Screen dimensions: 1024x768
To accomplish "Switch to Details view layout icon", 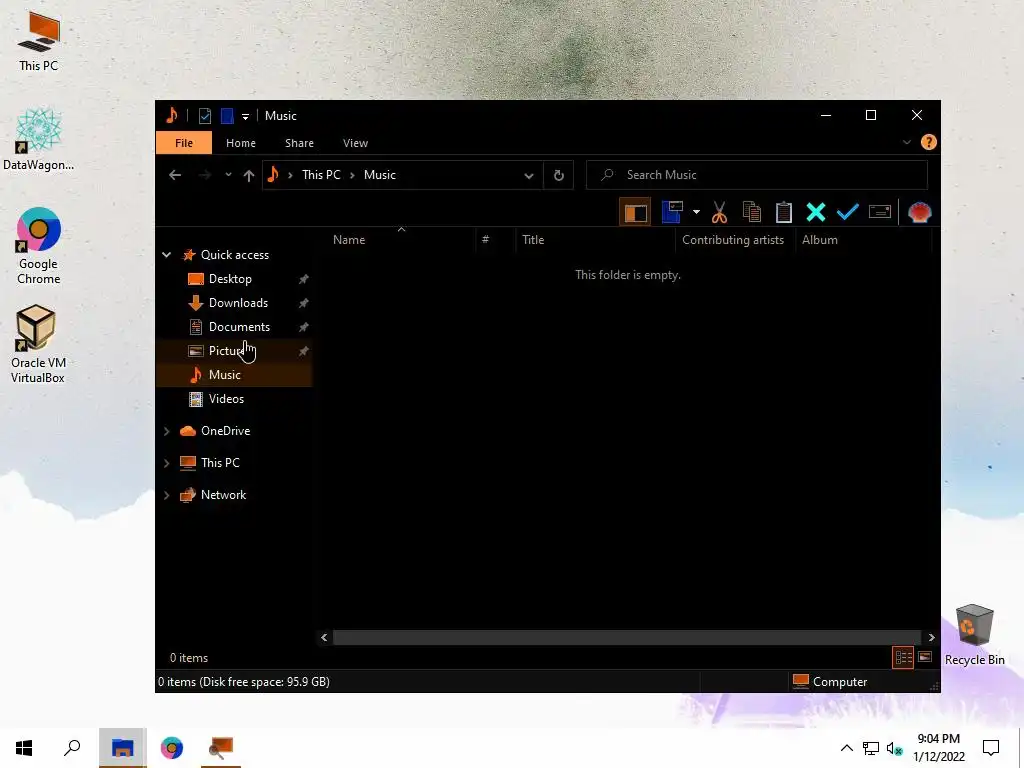I will [x=903, y=658].
